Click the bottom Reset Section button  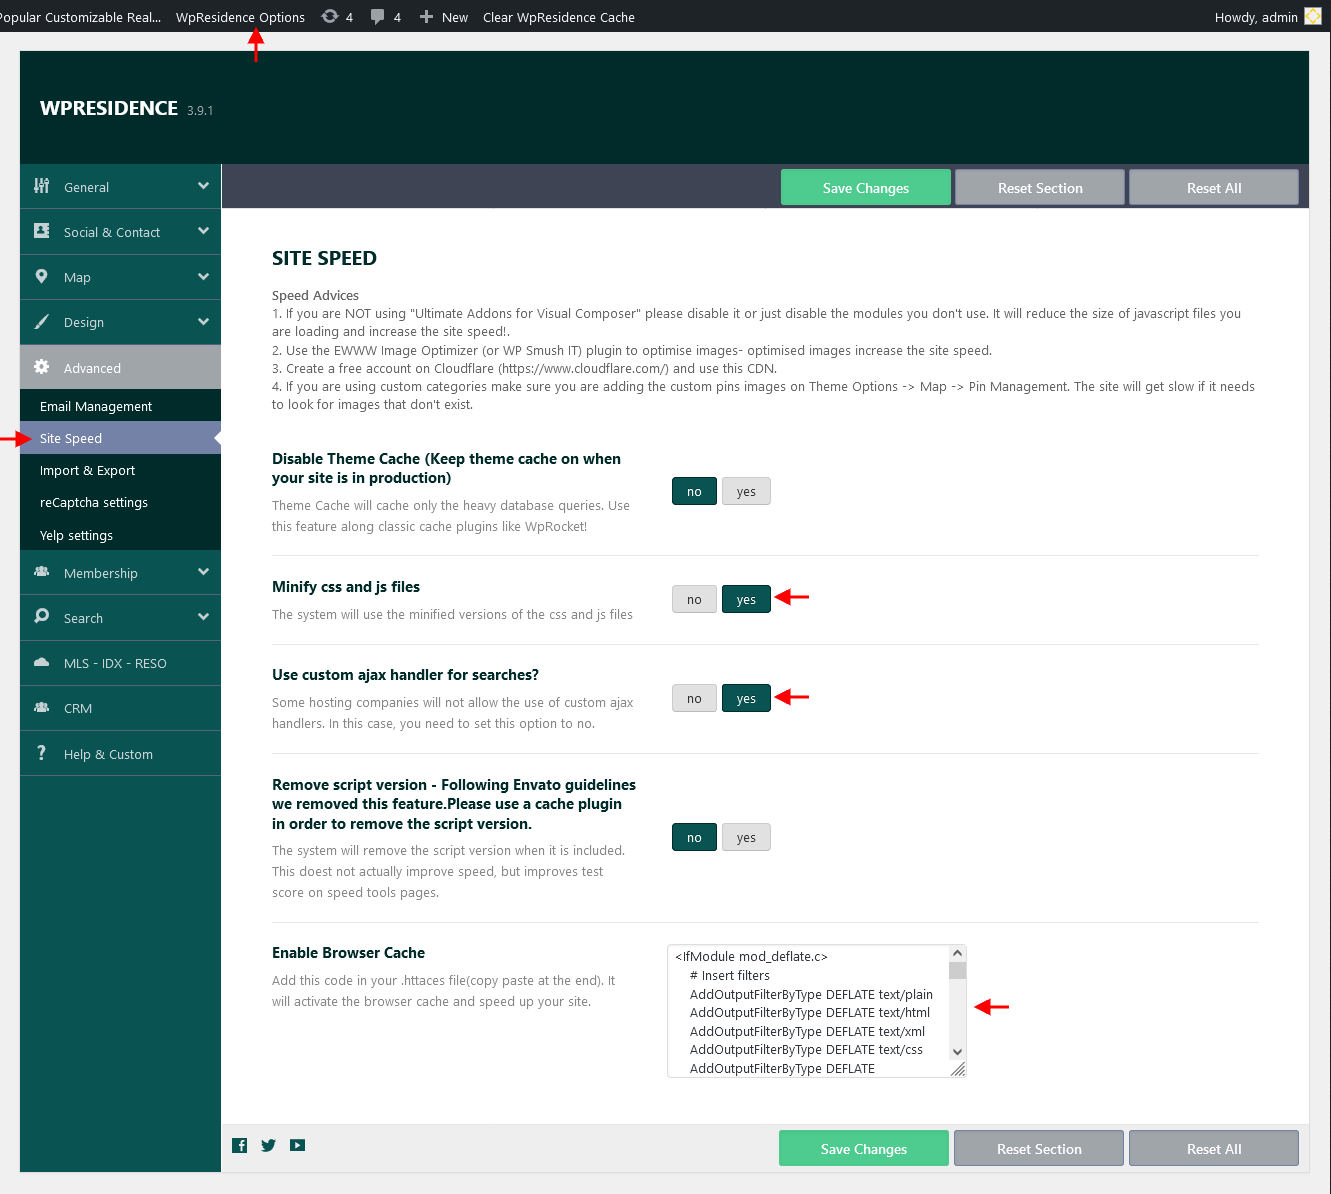coord(1039,1148)
